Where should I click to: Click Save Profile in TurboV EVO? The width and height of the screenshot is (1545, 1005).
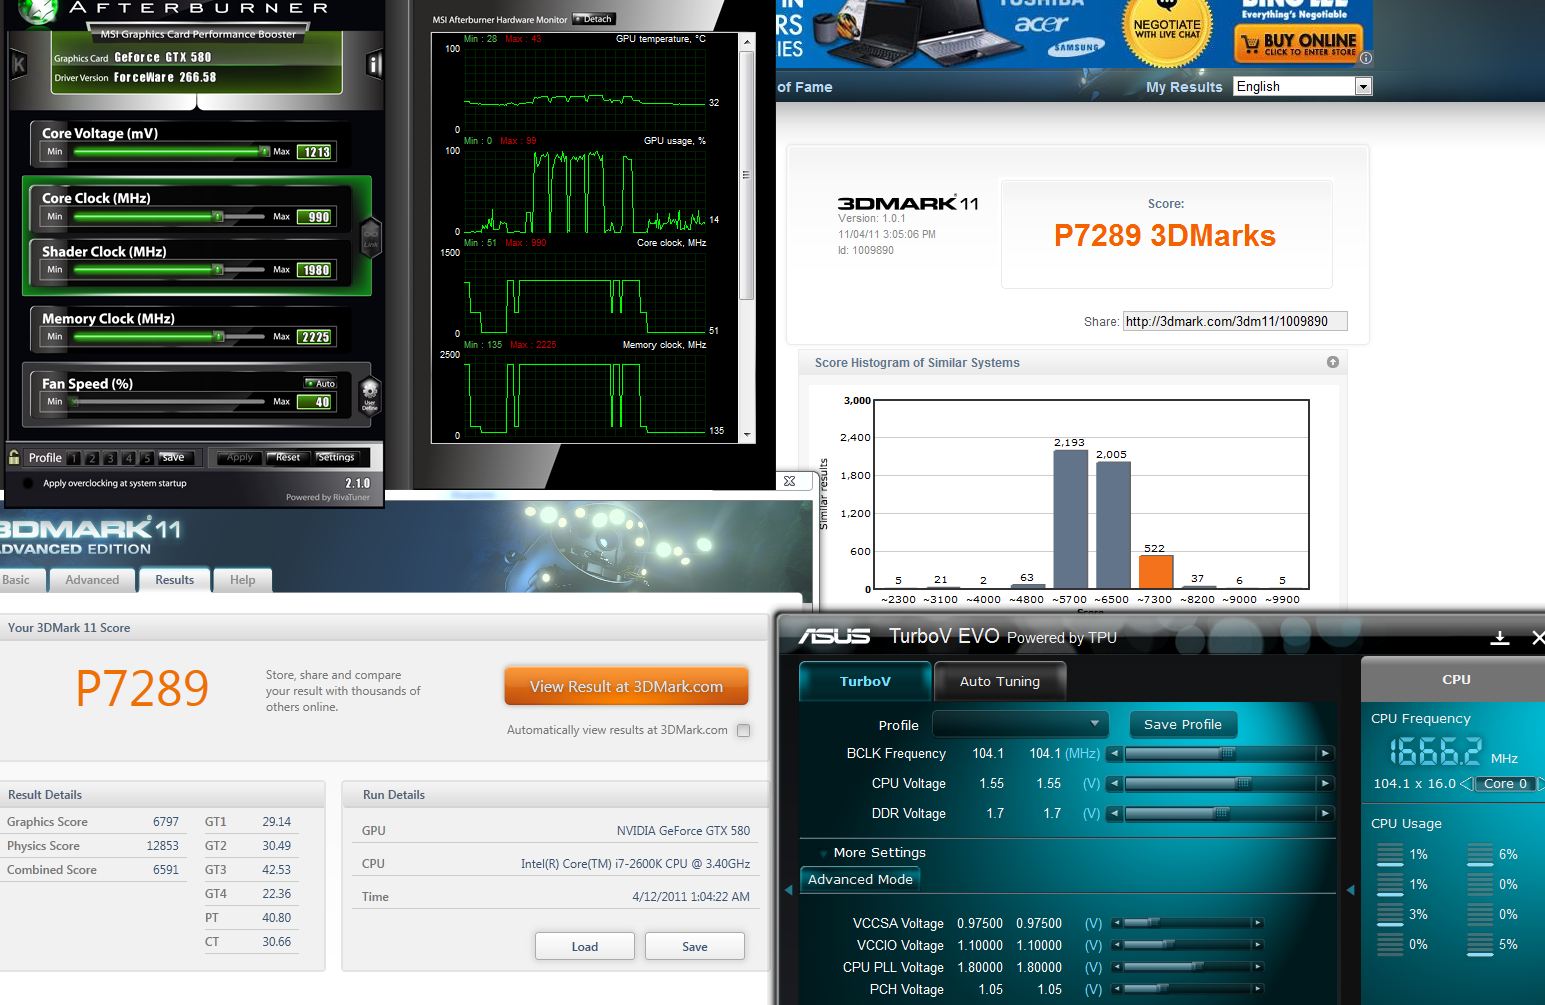[1183, 724]
